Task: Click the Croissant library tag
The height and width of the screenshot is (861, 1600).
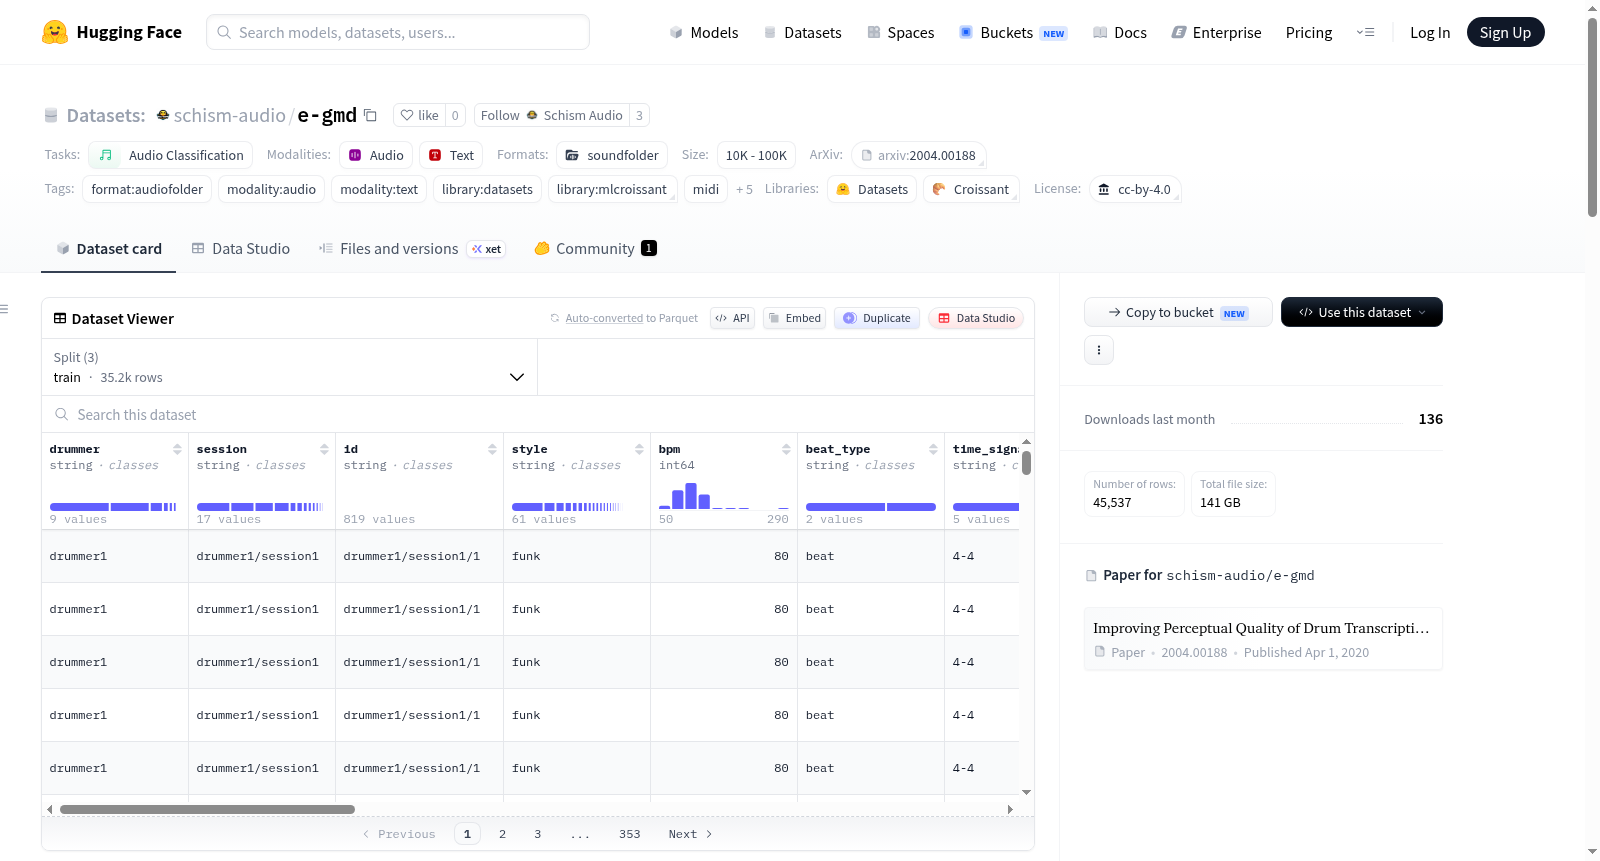Action: [971, 189]
